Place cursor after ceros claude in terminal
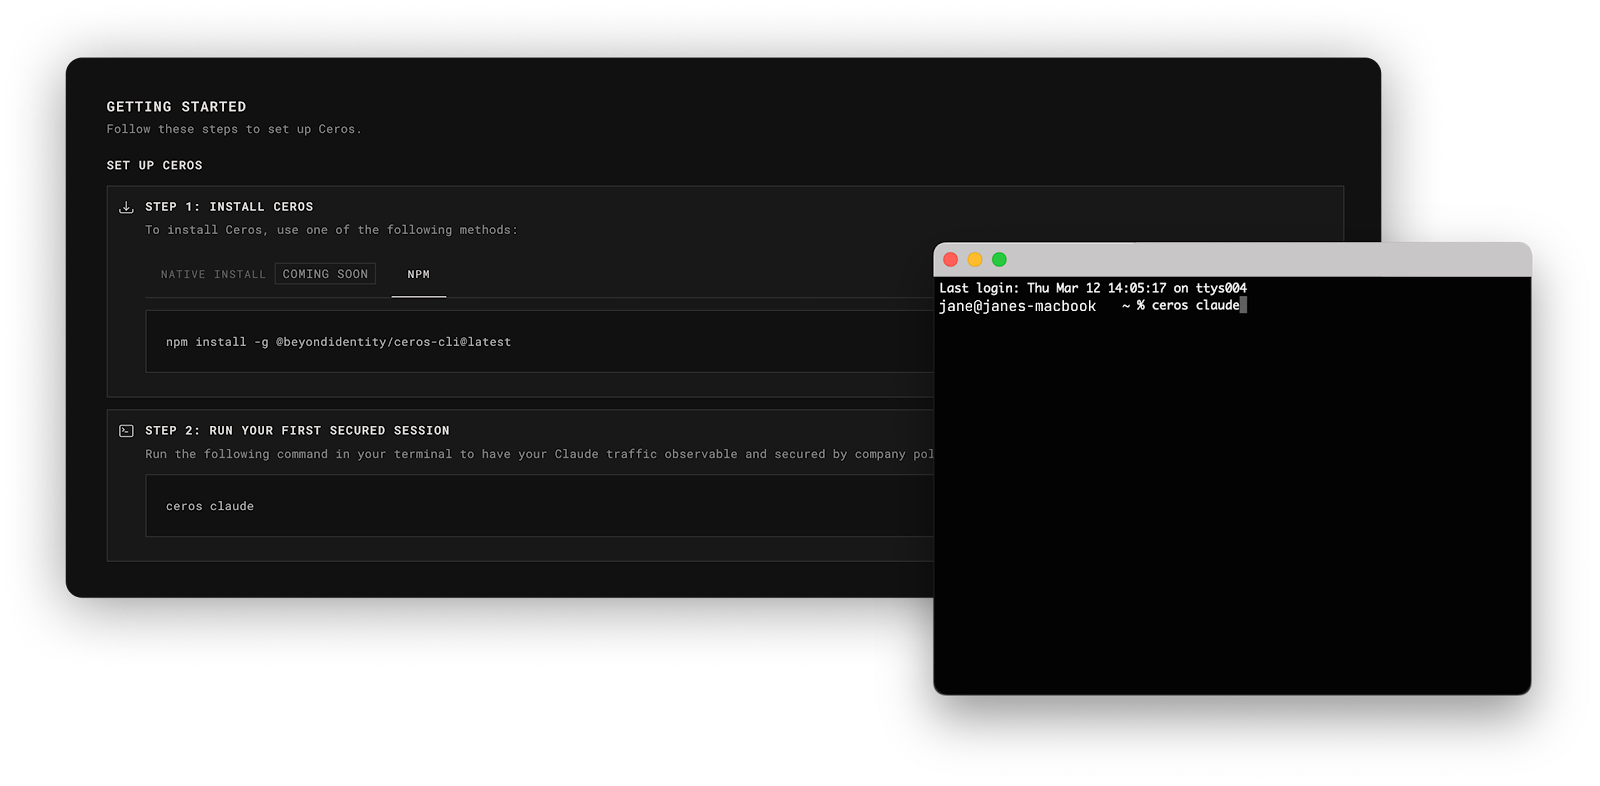 (x=1243, y=306)
